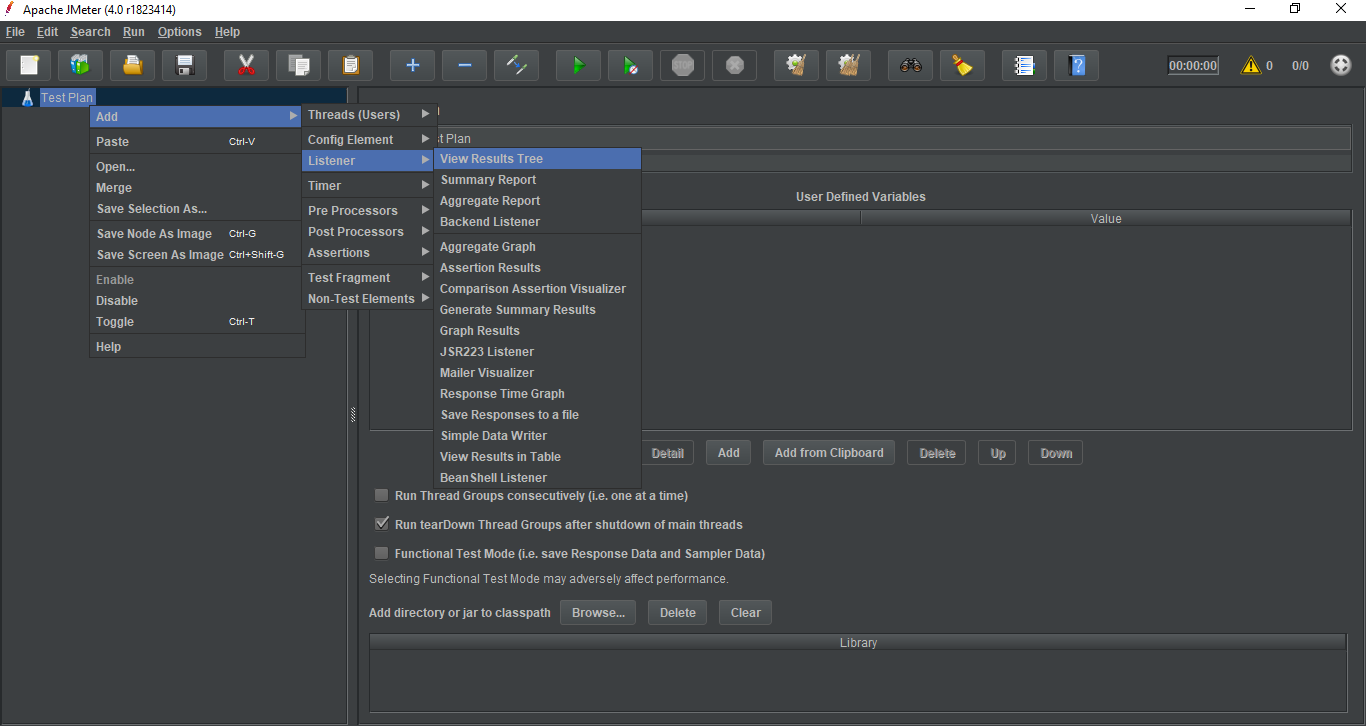Click the Save test plan floppy icon
Image resolution: width=1366 pixels, height=726 pixels.
tap(184, 66)
